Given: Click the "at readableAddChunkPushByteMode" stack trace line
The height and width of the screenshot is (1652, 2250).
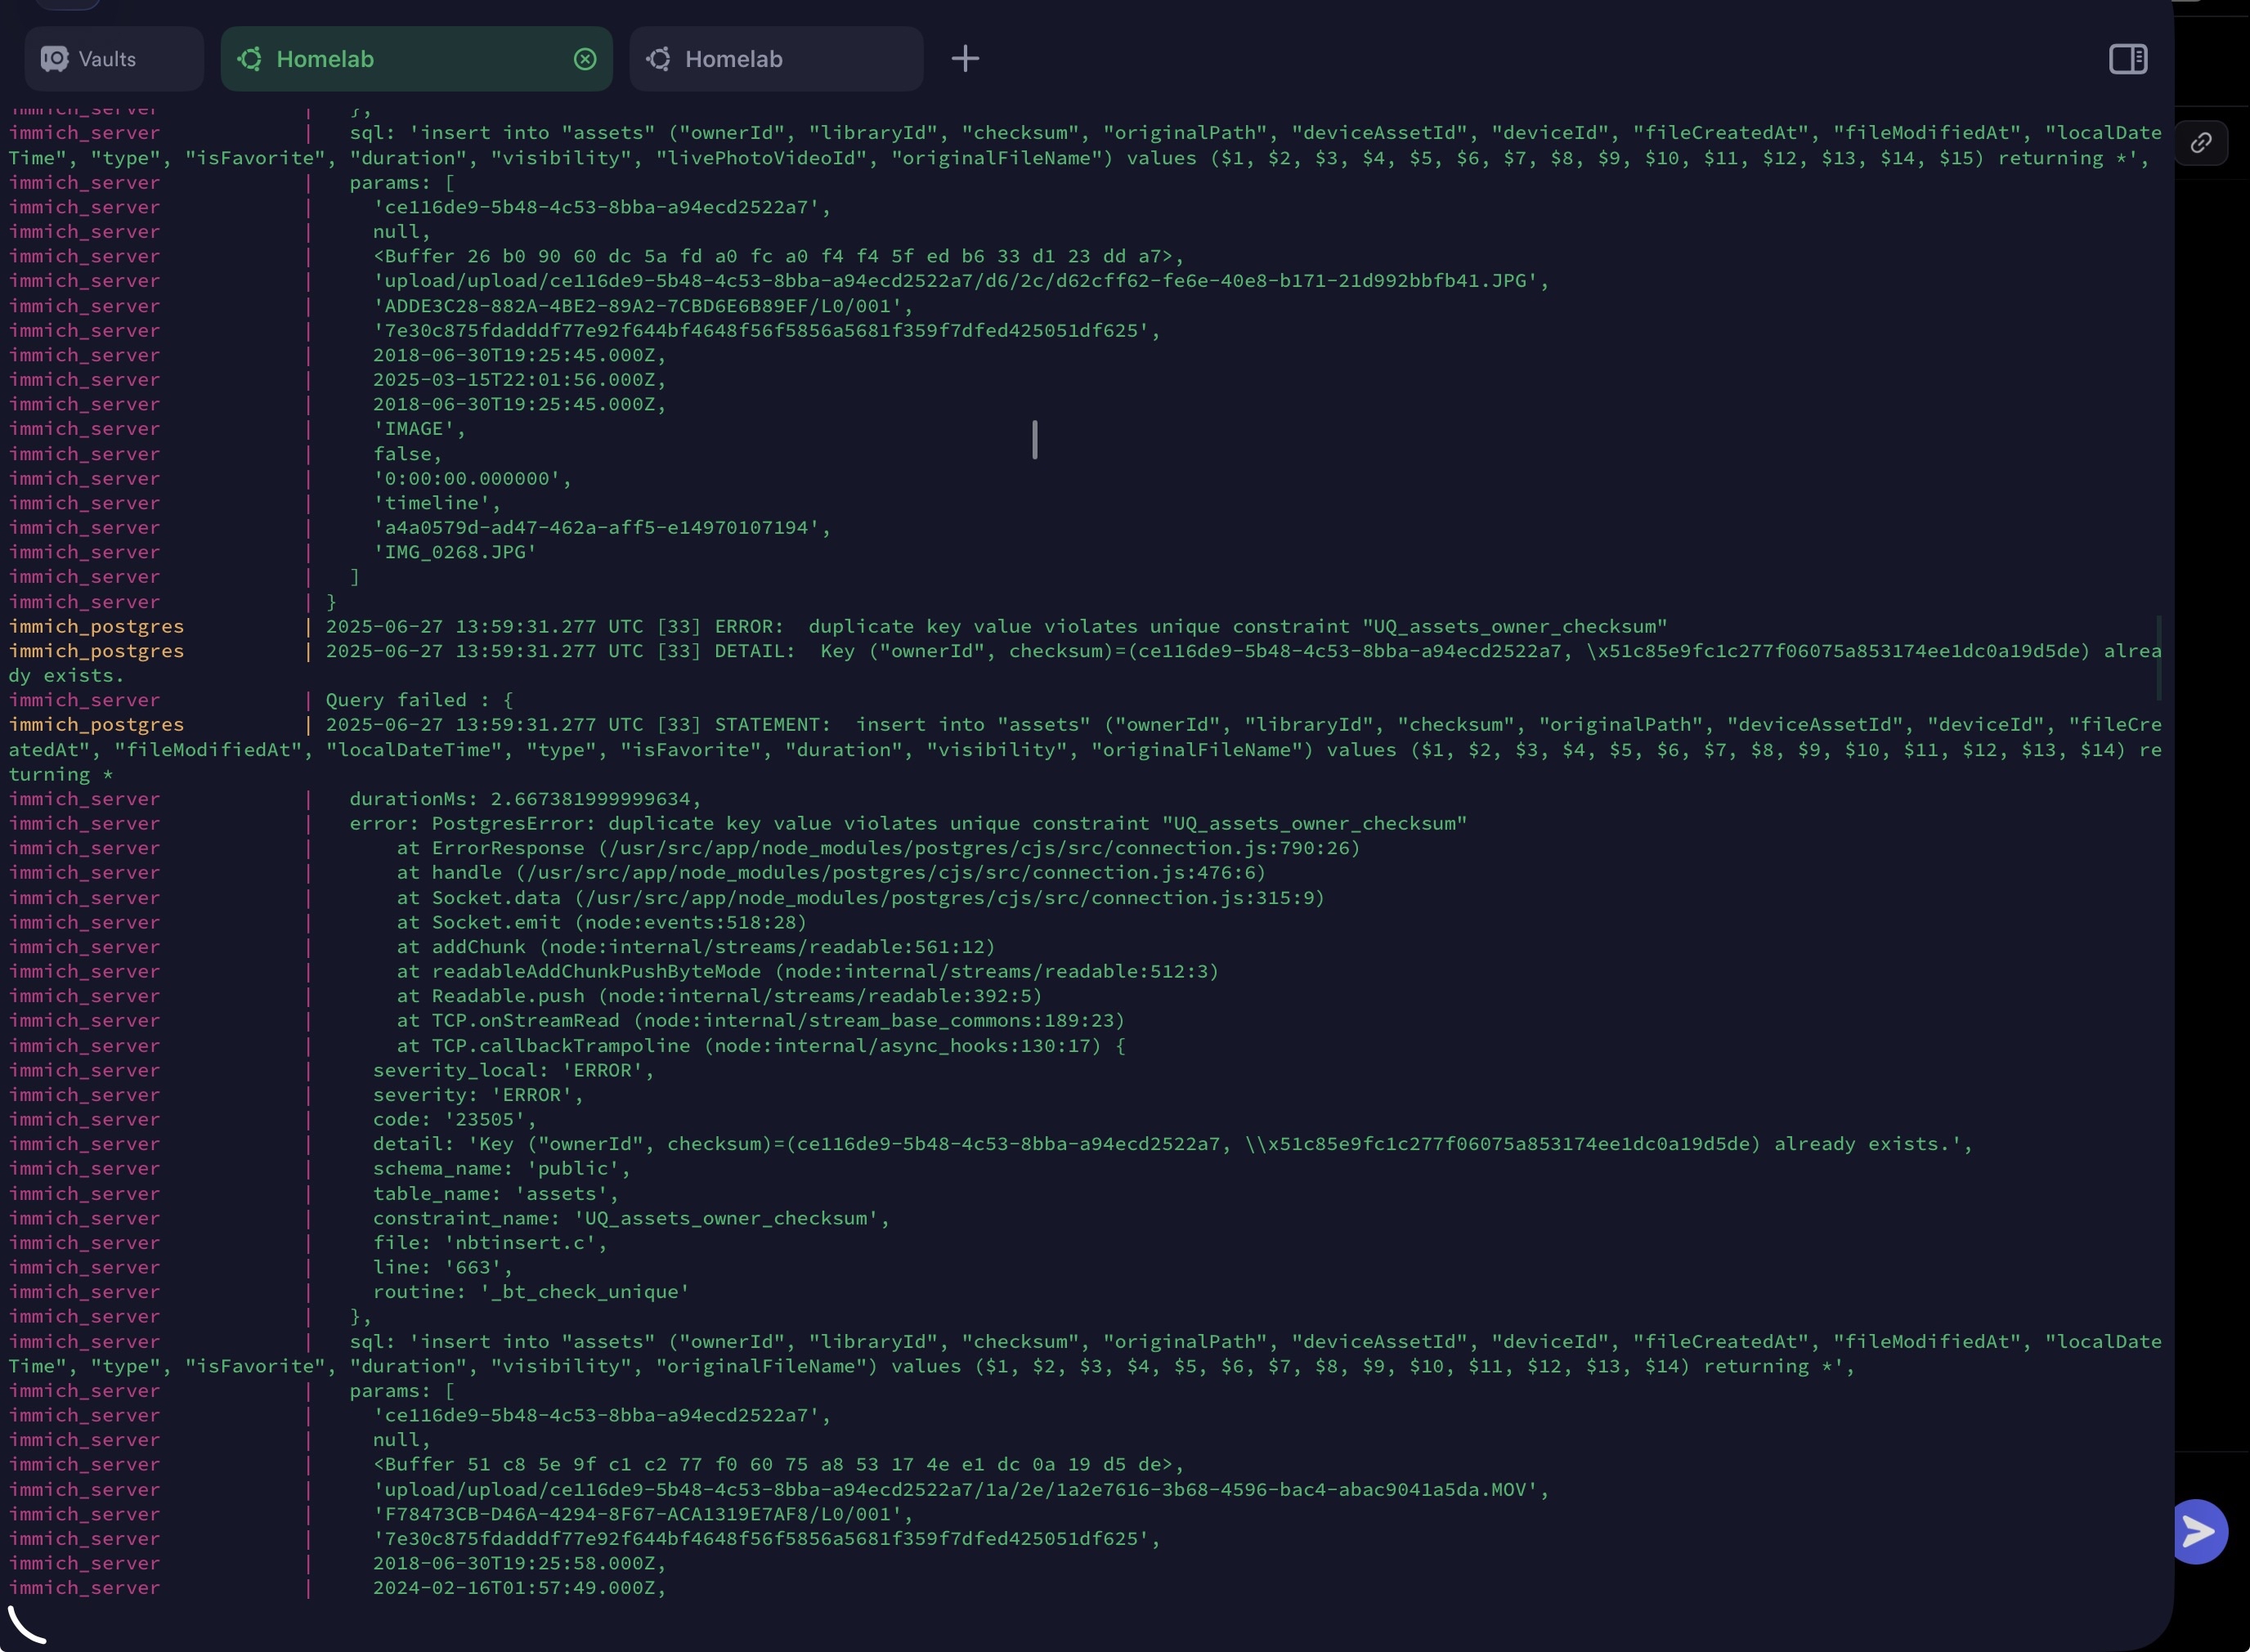Looking at the screenshot, I should click(x=808, y=971).
